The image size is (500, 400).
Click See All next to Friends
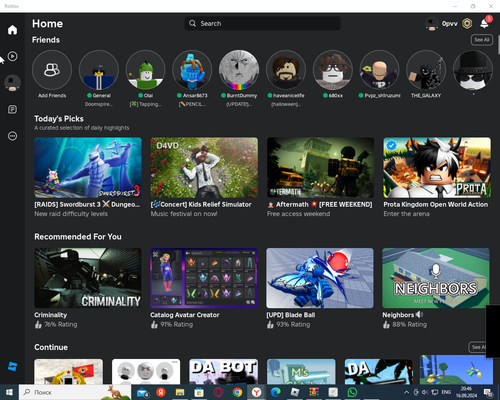pyautogui.click(x=482, y=40)
